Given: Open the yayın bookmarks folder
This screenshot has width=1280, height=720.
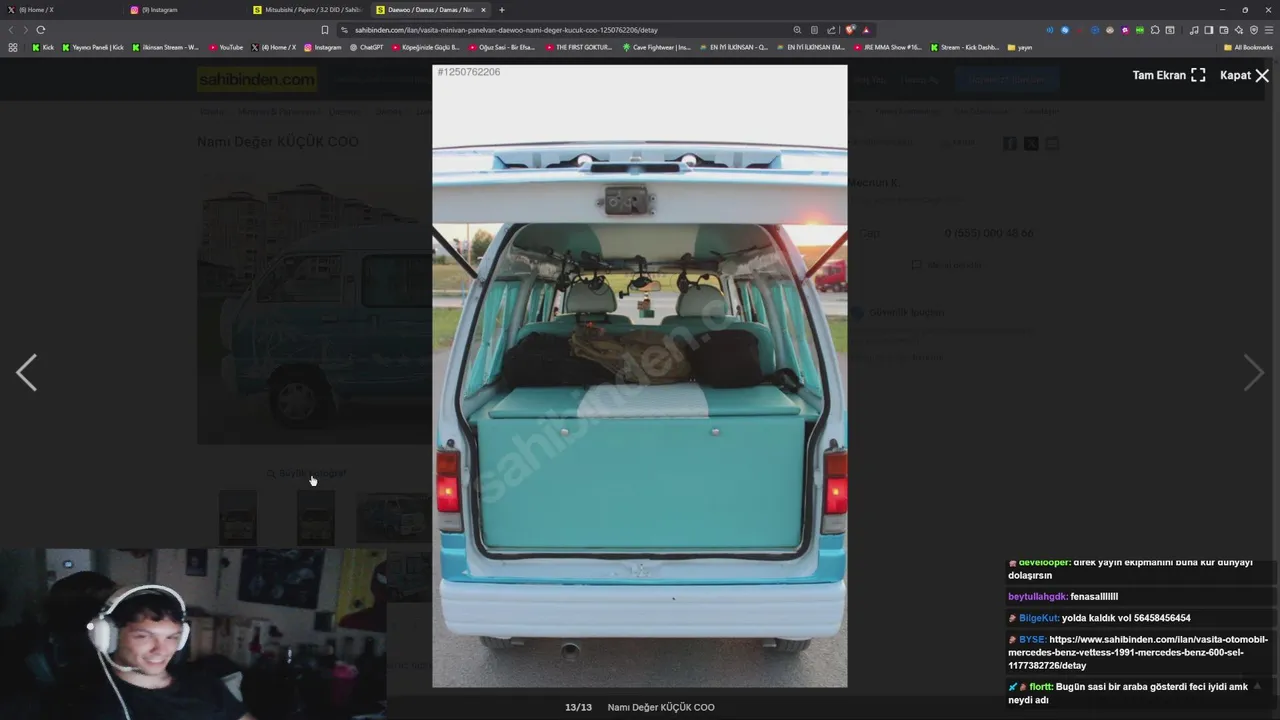Looking at the screenshot, I should 1020,47.
